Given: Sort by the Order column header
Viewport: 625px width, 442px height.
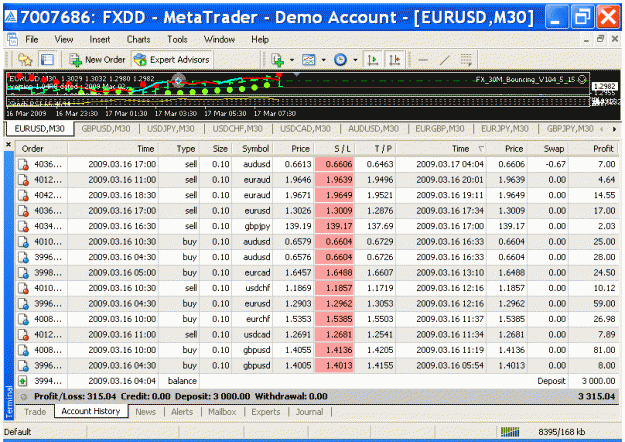Looking at the screenshot, I should pyautogui.click(x=41, y=149).
